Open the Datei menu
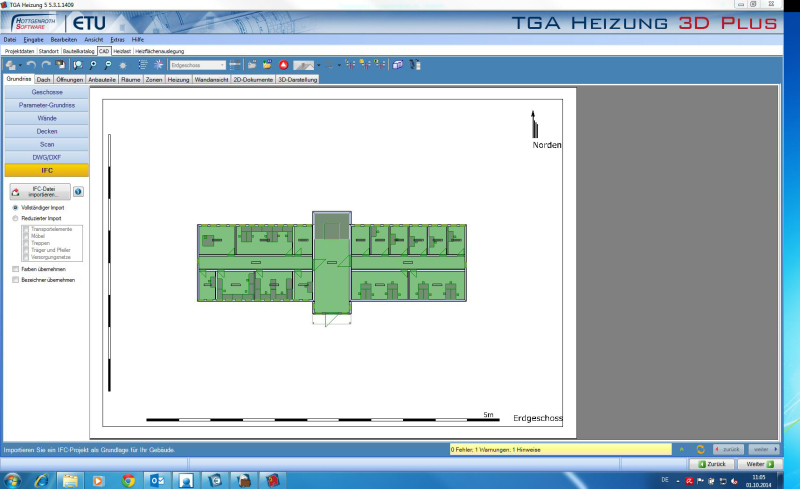This screenshot has height=489, width=800. click(10, 39)
